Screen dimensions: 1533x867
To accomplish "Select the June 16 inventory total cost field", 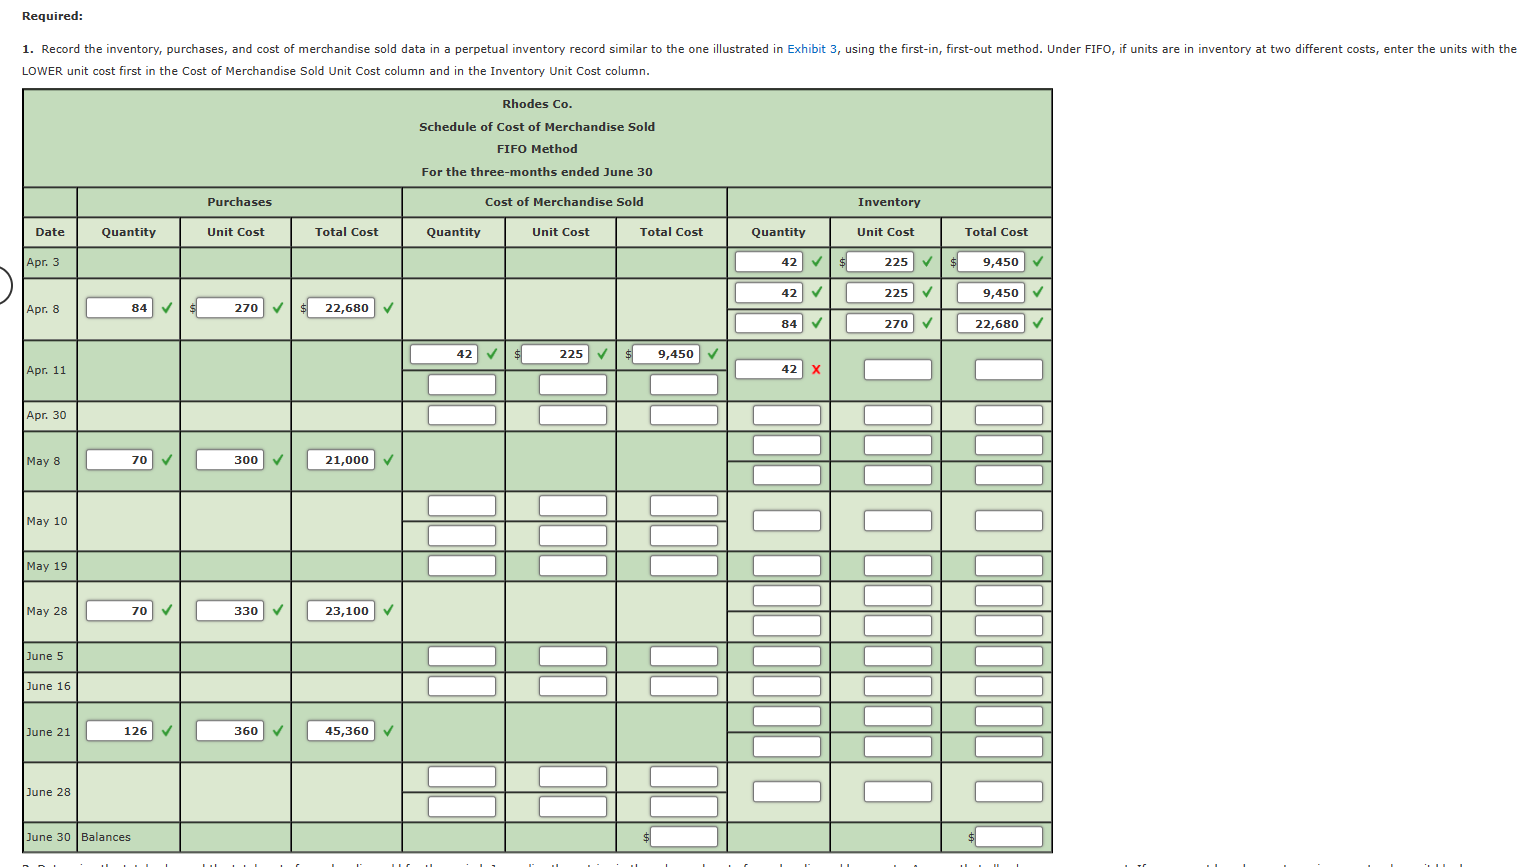I will coord(1008,686).
